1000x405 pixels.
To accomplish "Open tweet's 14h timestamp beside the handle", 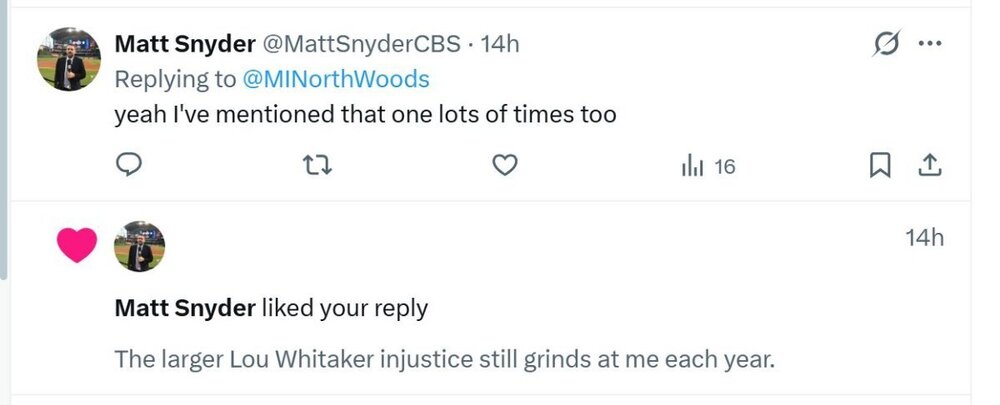I will [500, 44].
